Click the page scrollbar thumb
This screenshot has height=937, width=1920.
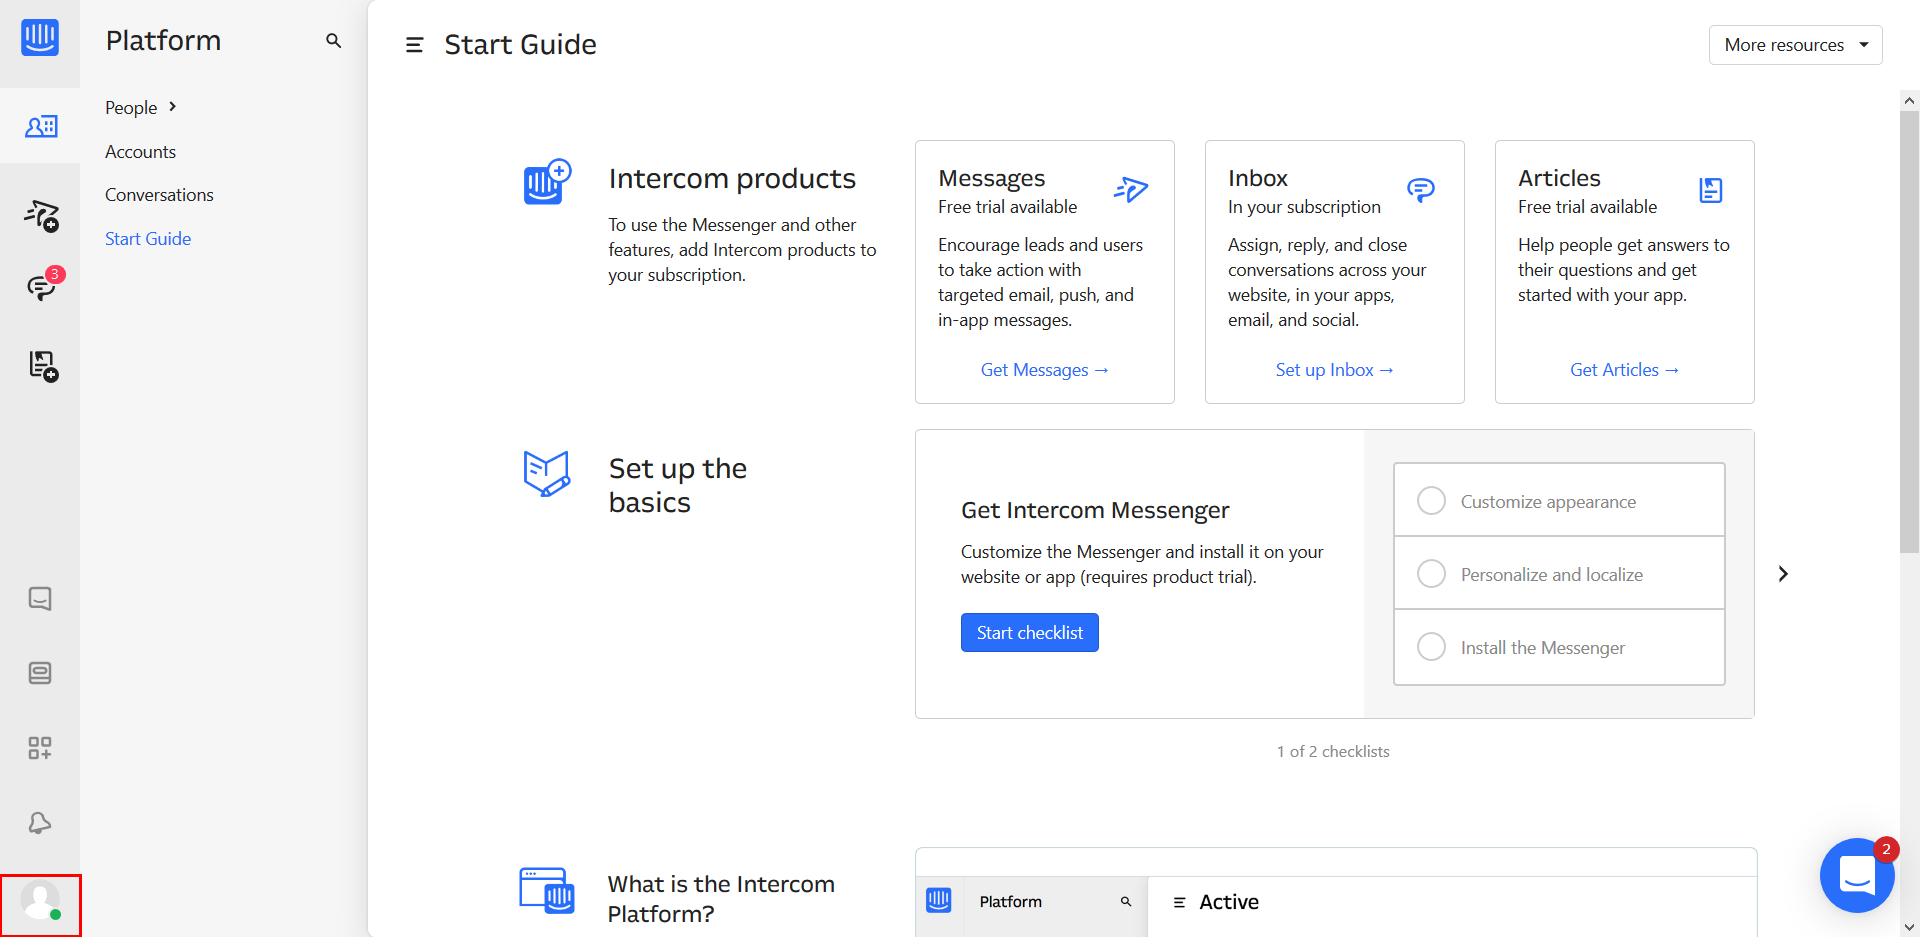pos(1910,332)
